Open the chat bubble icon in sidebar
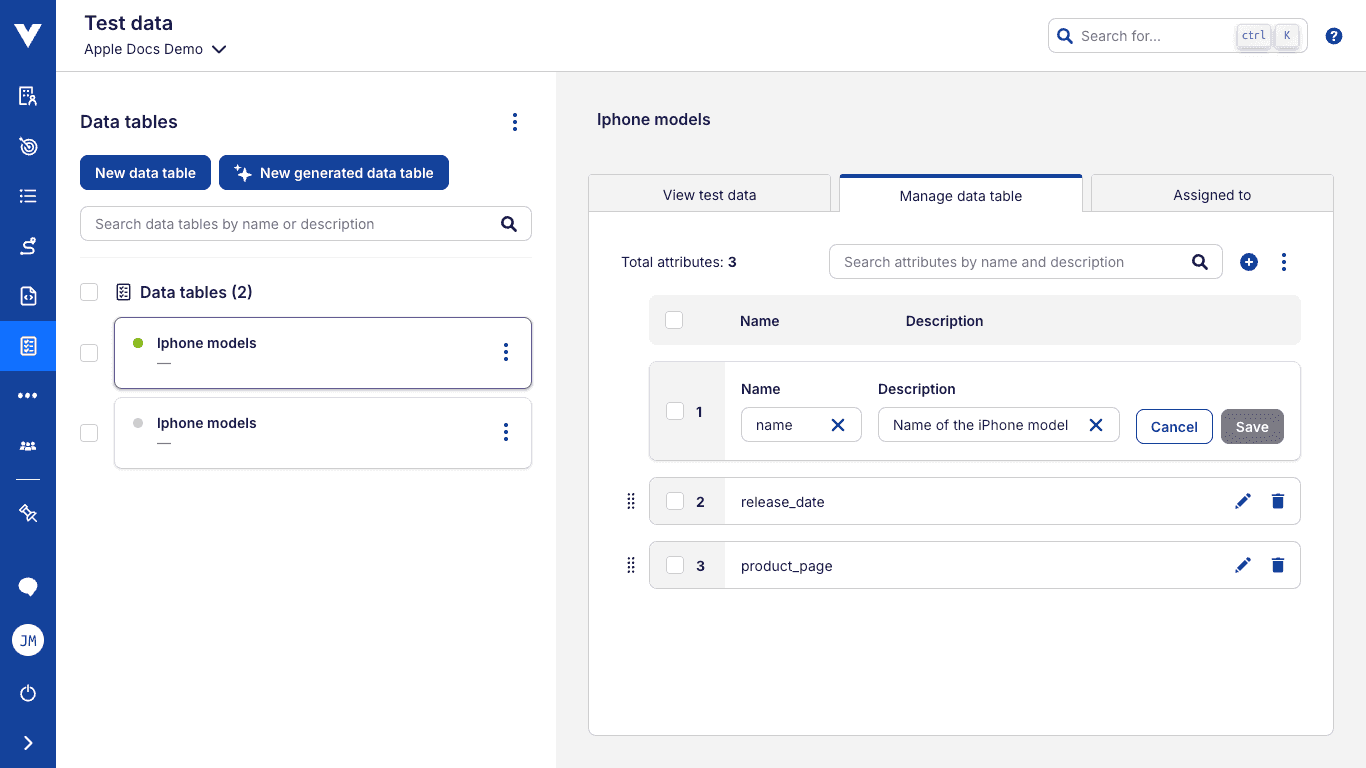The image size is (1366, 768). click(x=27, y=586)
